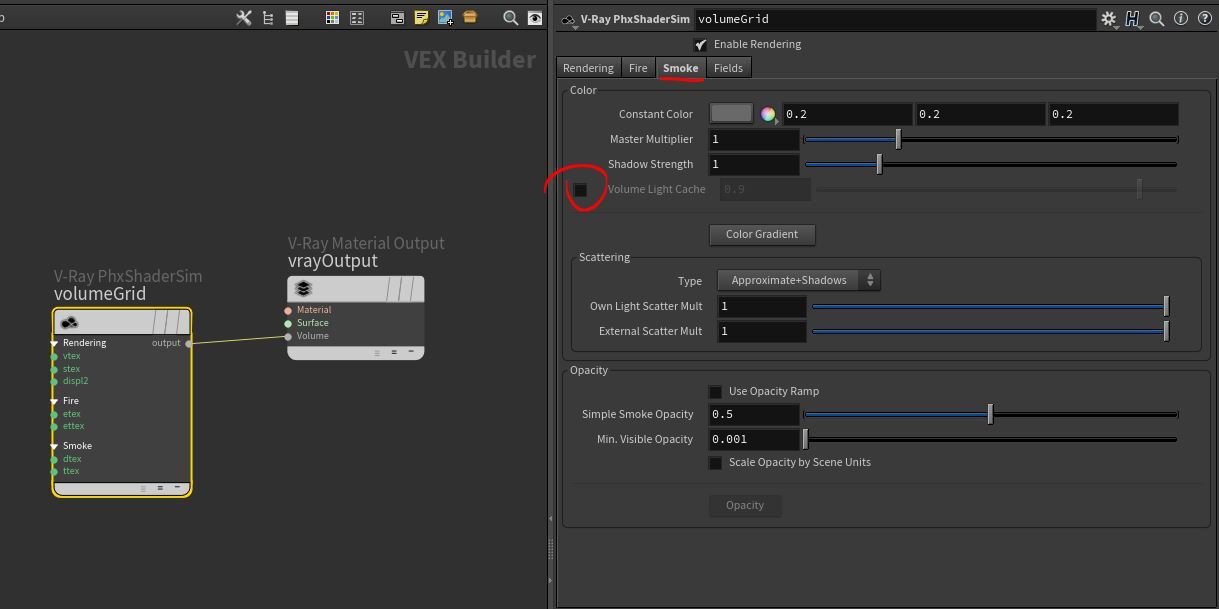This screenshot has width=1219, height=609.
Task: Switch network view to tree list mode icon
Action: pyautogui.click(x=268, y=18)
